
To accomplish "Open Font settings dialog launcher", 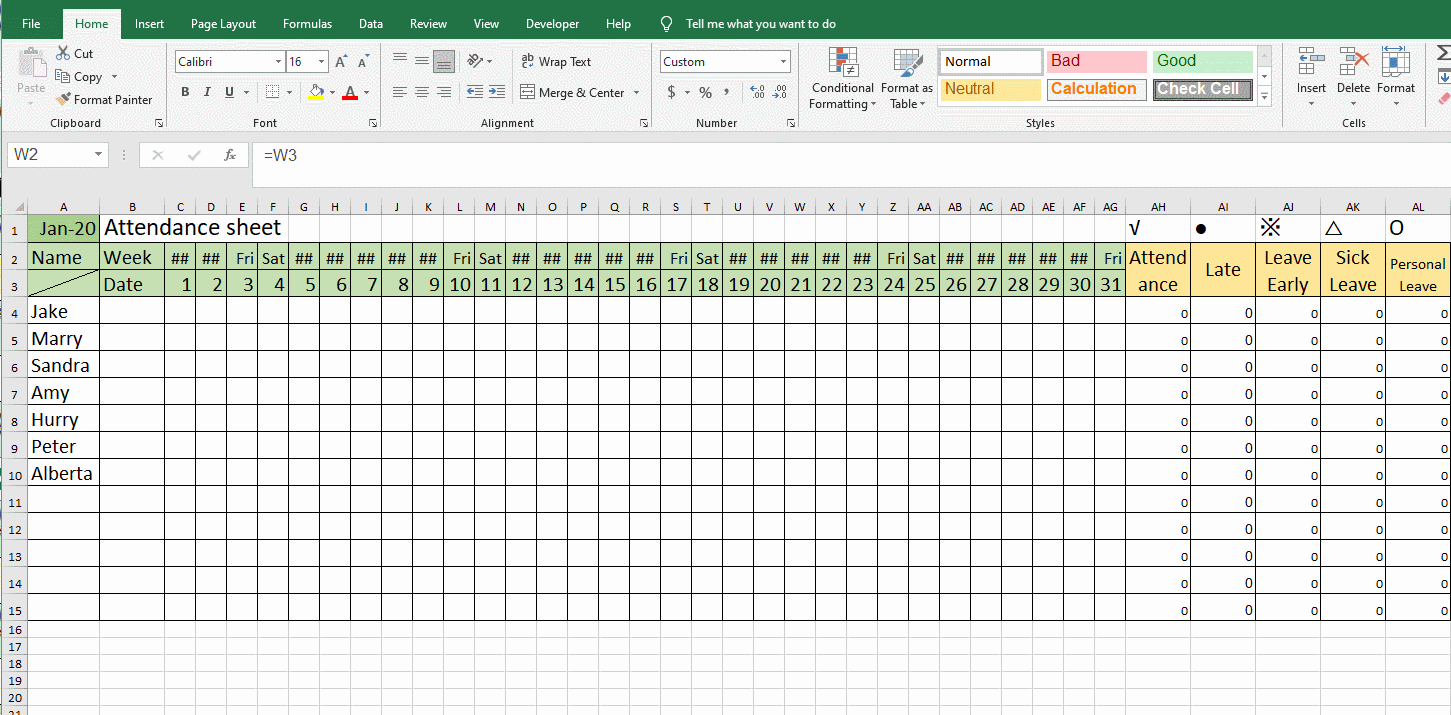I will (x=373, y=123).
